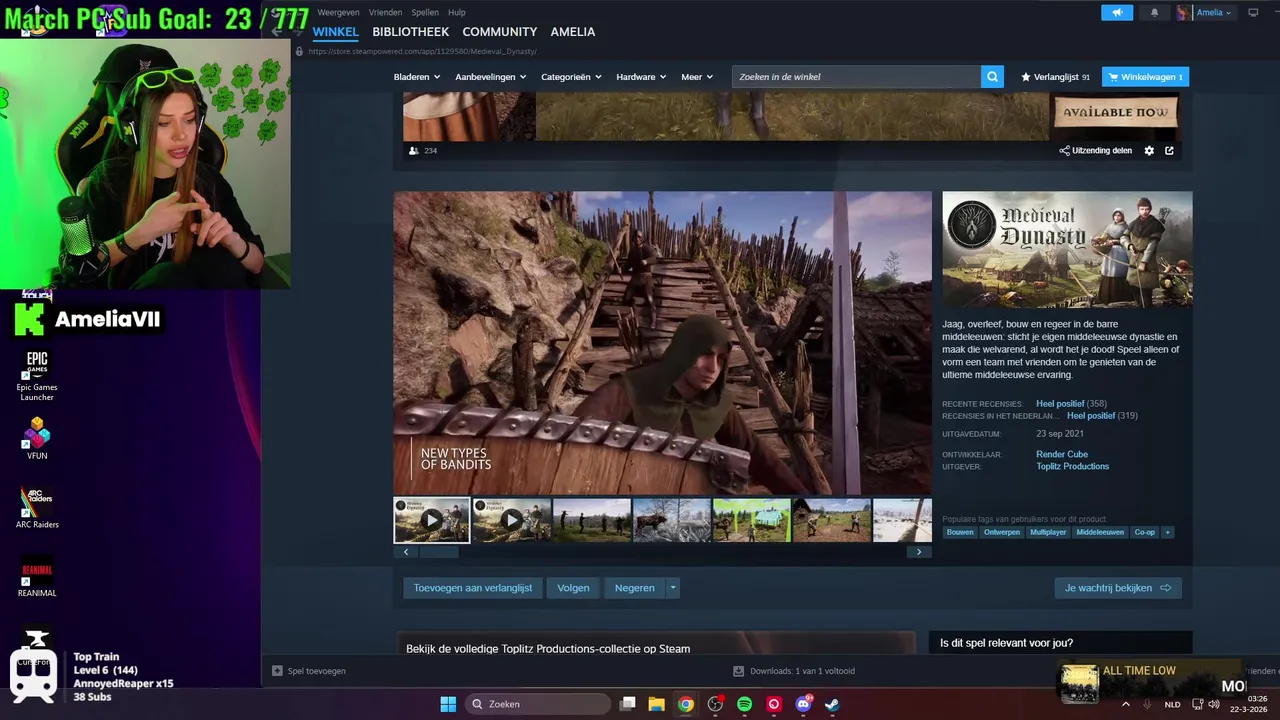Open File Explorer from taskbar
The image size is (1280, 720).
click(x=656, y=704)
